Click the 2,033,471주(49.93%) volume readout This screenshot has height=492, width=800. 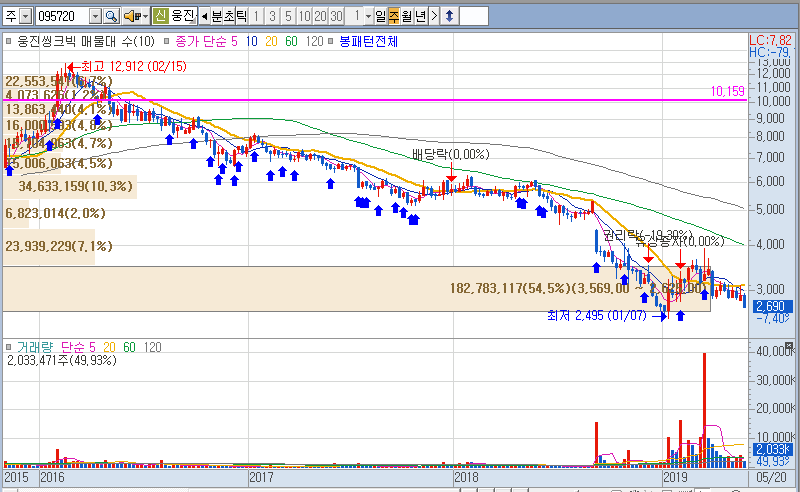click(62, 360)
